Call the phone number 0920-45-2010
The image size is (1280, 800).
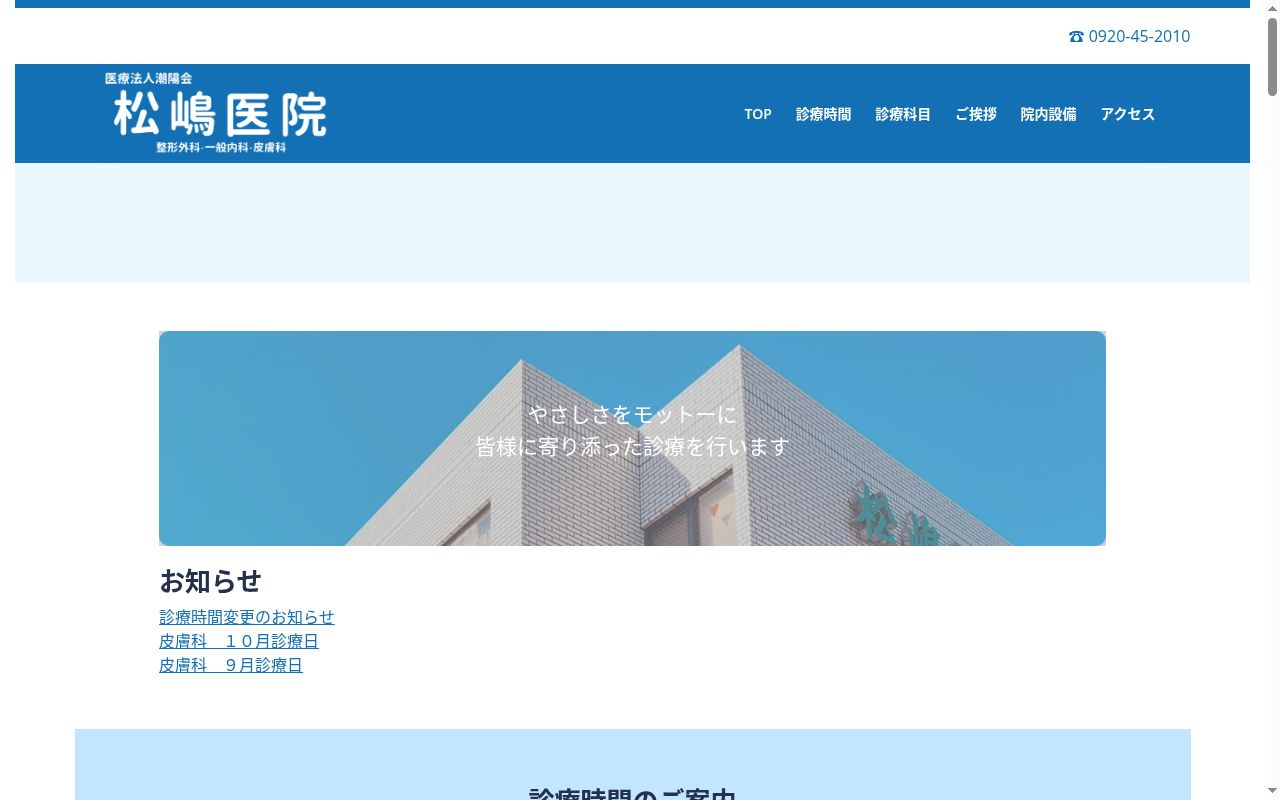pos(1129,36)
